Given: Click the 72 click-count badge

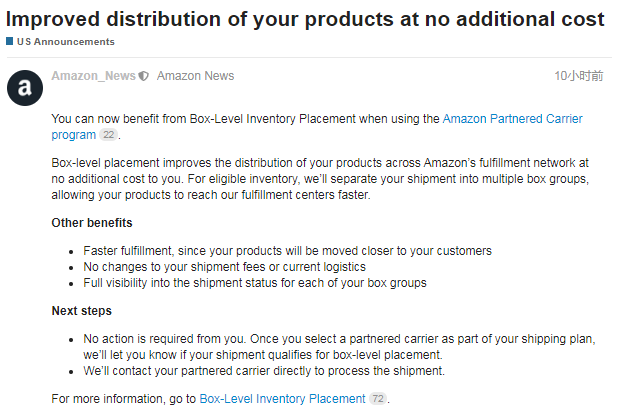Looking at the screenshot, I should click(x=377, y=399).
